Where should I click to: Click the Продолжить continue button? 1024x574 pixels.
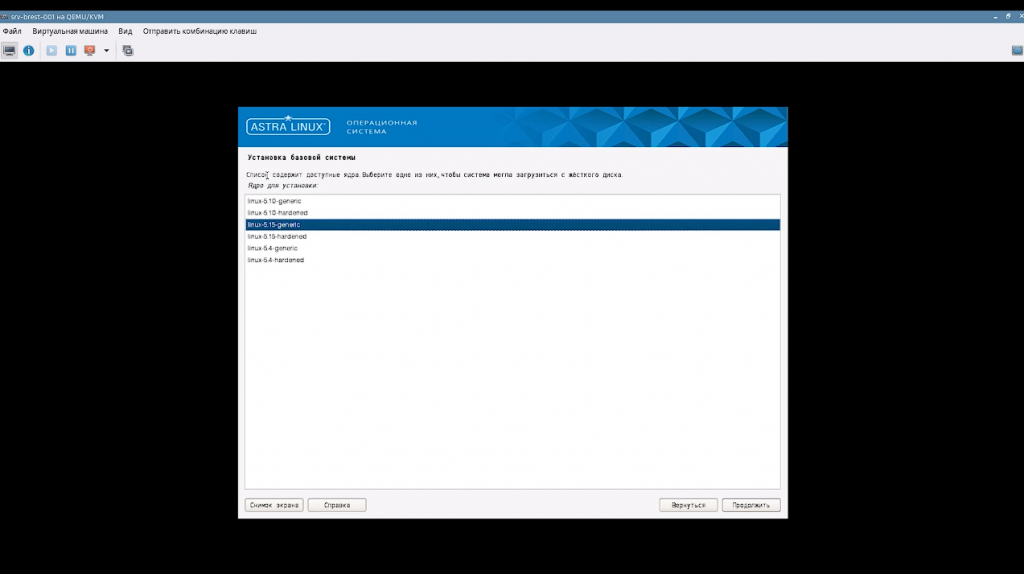(751, 505)
